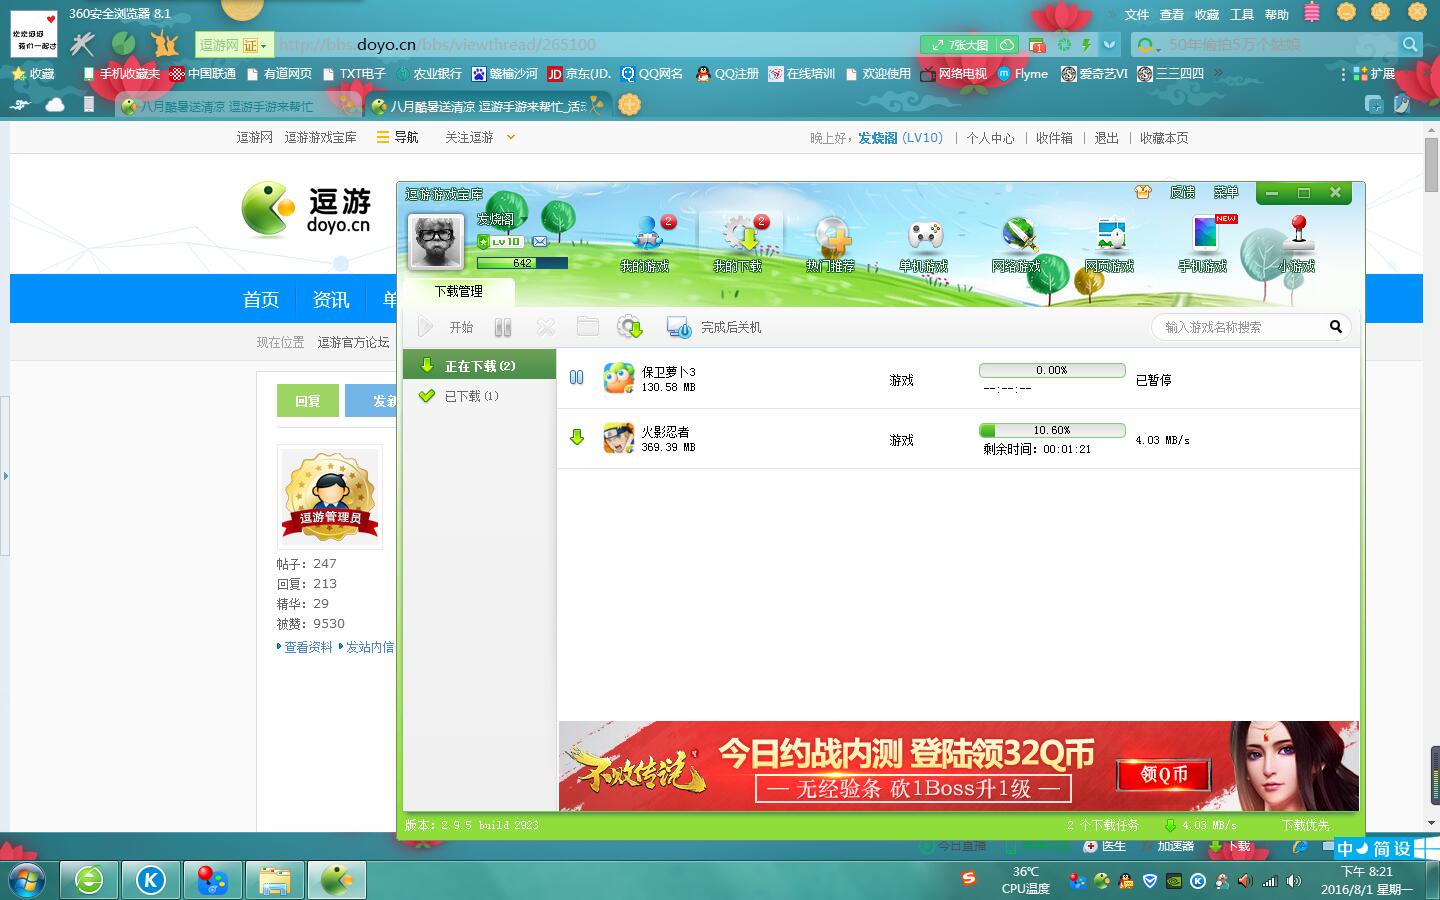Click the 领Q币 banner button

coord(1163,774)
